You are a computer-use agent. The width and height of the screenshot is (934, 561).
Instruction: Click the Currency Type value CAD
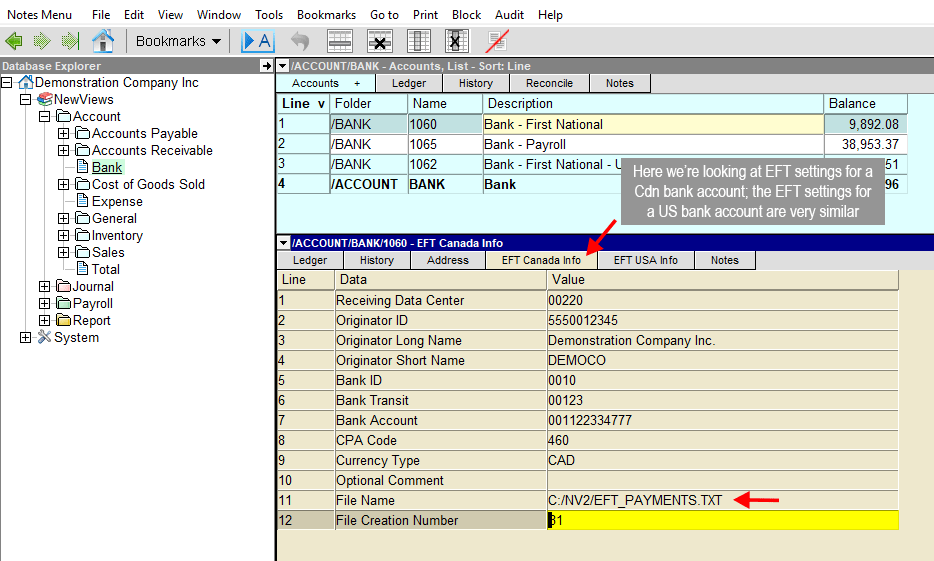click(562, 460)
